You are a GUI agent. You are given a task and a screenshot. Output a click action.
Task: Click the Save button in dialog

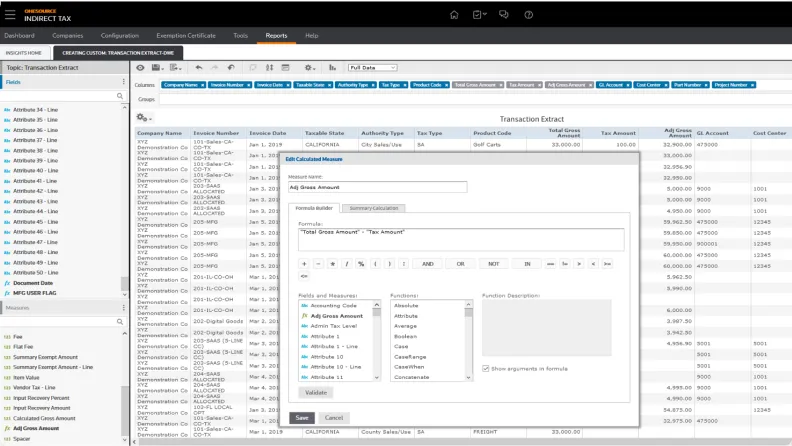(302, 417)
